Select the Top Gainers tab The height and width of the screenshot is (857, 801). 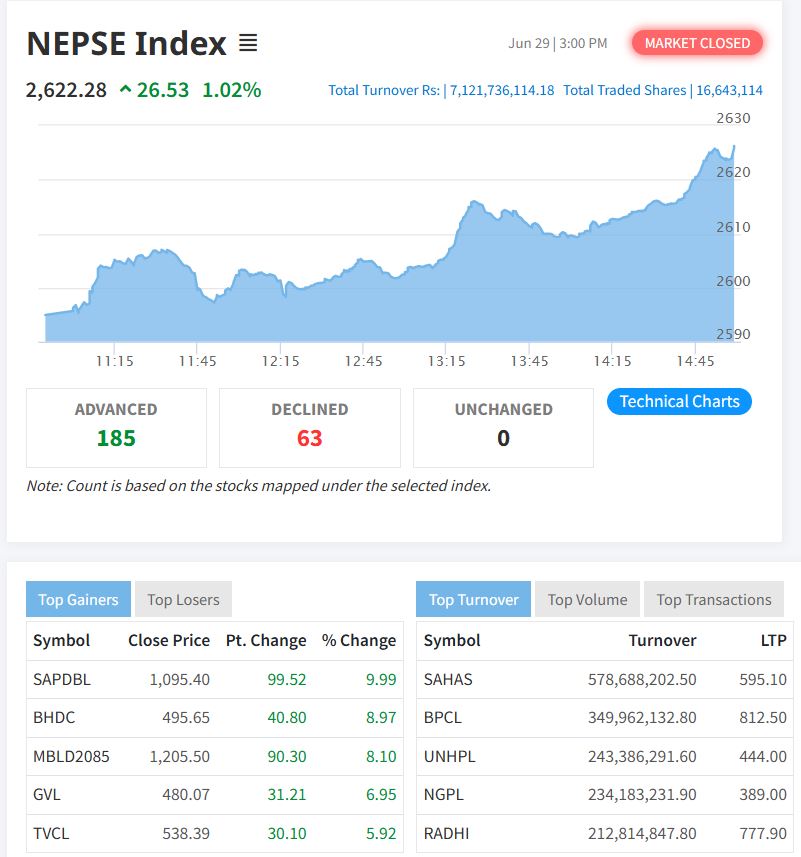point(78,600)
